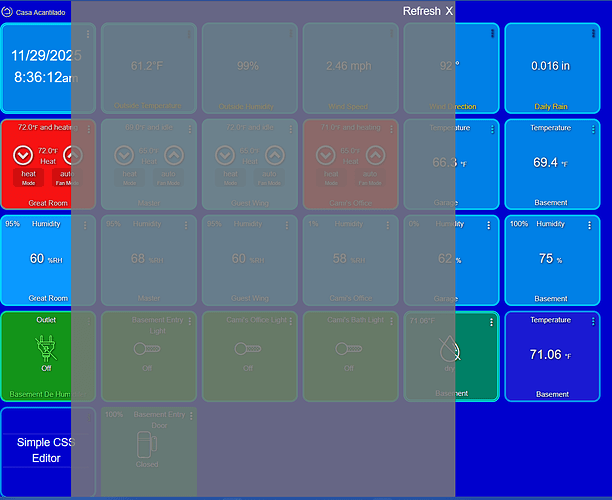Decrease the Guest Wing heat setpoint
Viewport: 612px width, 500px height.
225,155
